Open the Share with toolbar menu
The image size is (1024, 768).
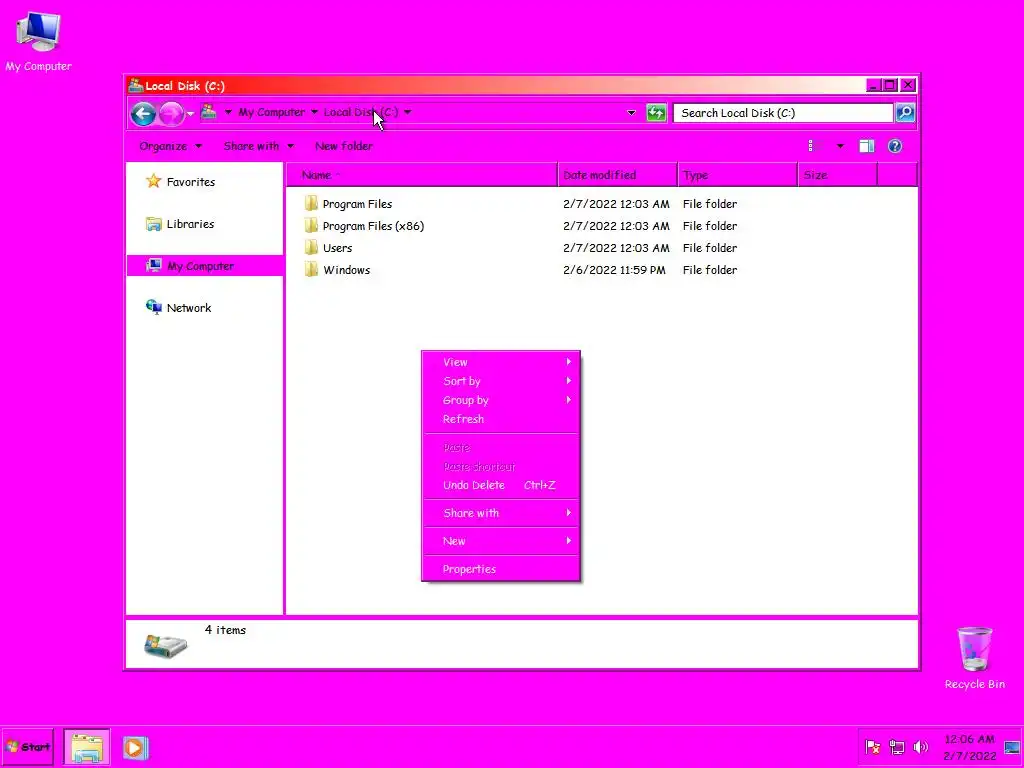tap(259, 146)
